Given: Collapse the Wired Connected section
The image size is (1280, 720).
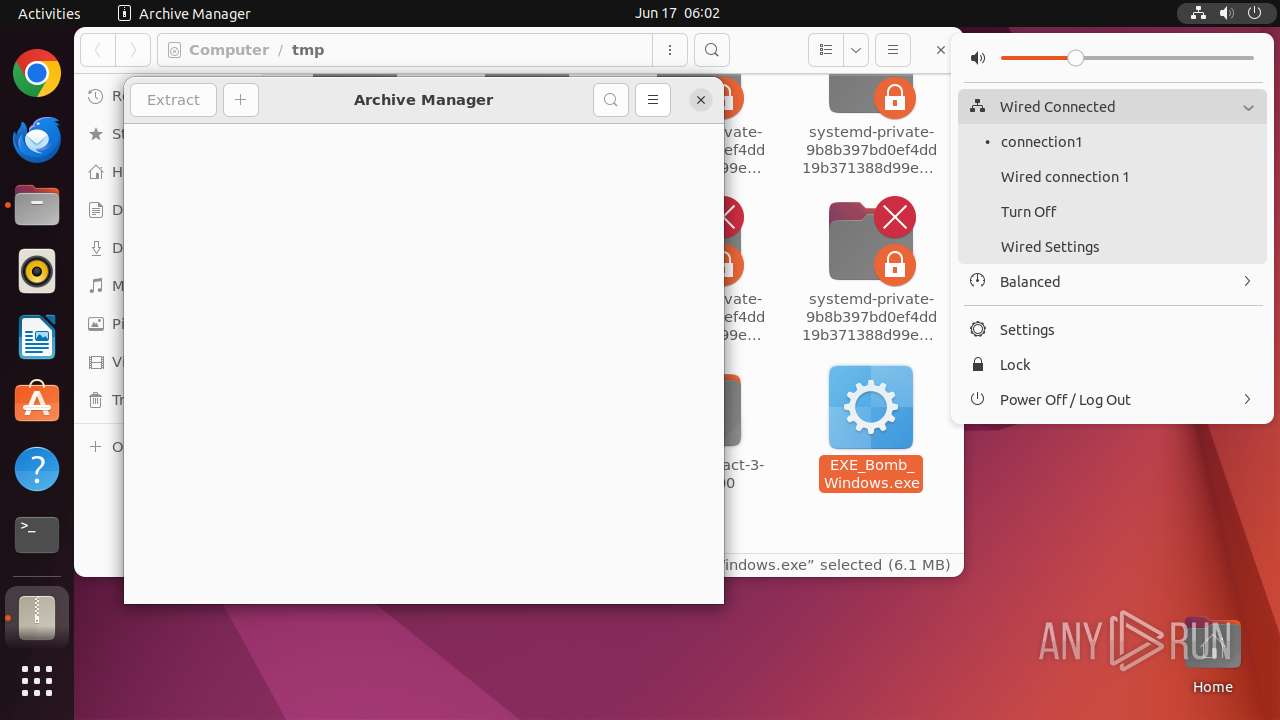Looking at the screenshot, I should (x=1112, y=107).
